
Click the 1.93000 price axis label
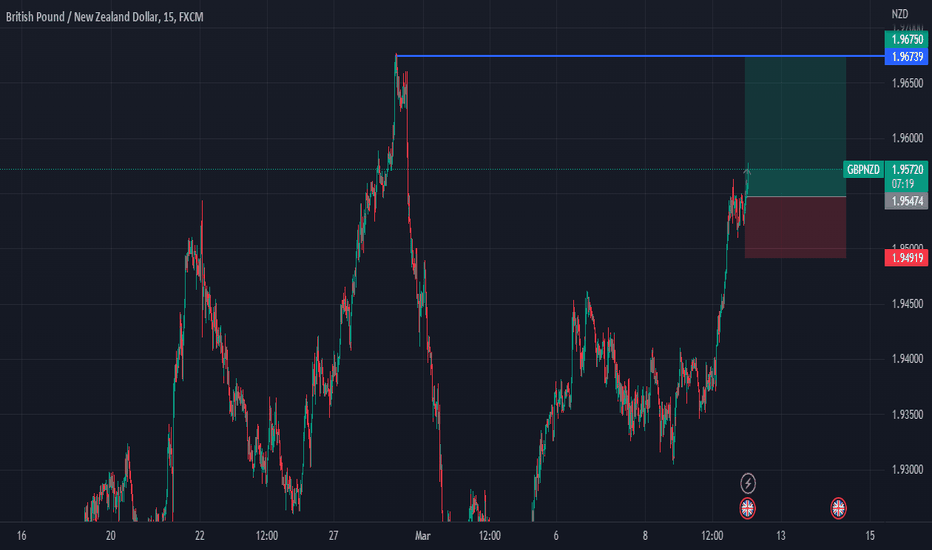coord(908,470)
